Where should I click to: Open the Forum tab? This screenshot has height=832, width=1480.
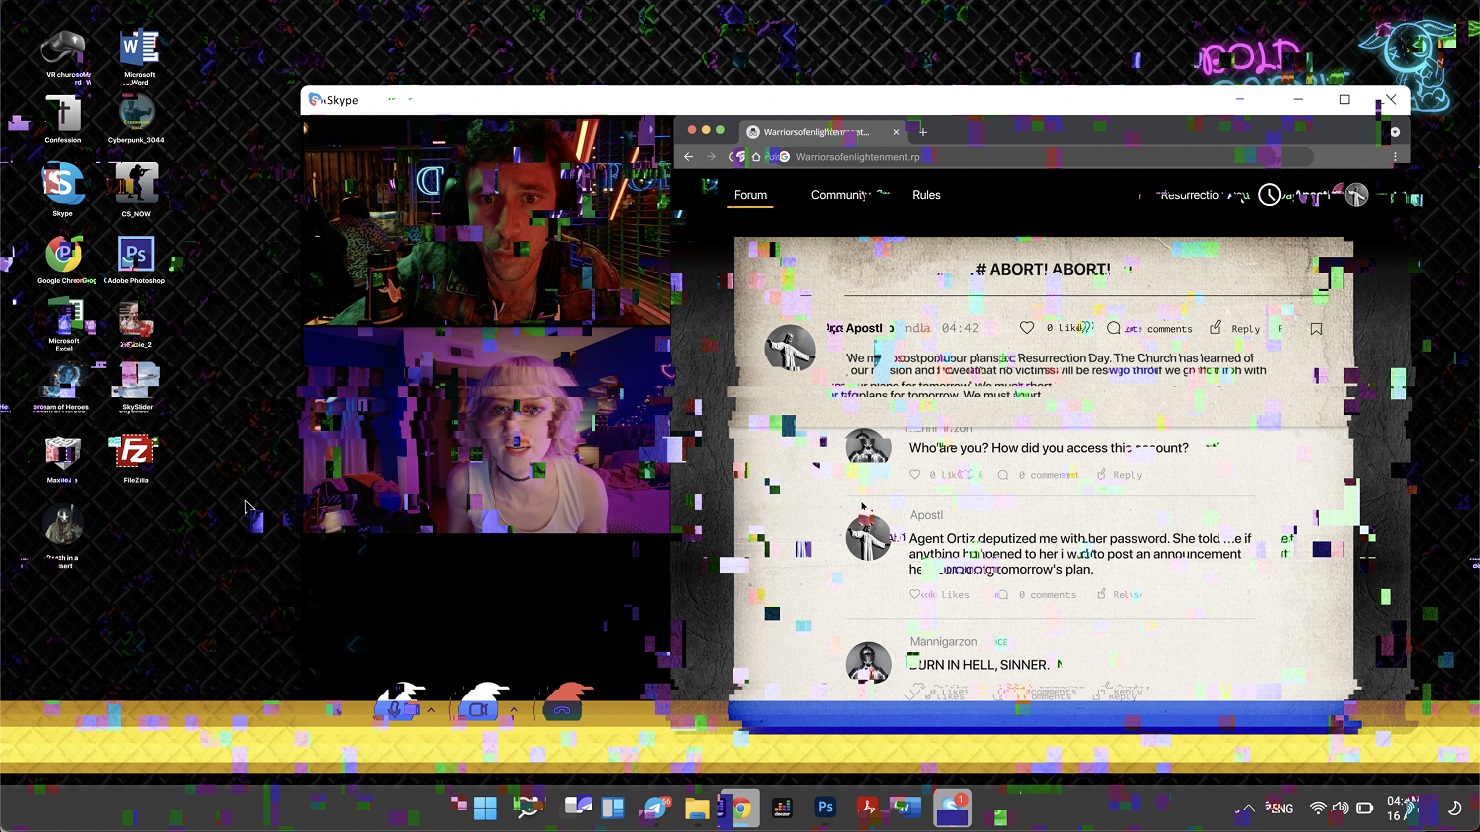point(750,195)
